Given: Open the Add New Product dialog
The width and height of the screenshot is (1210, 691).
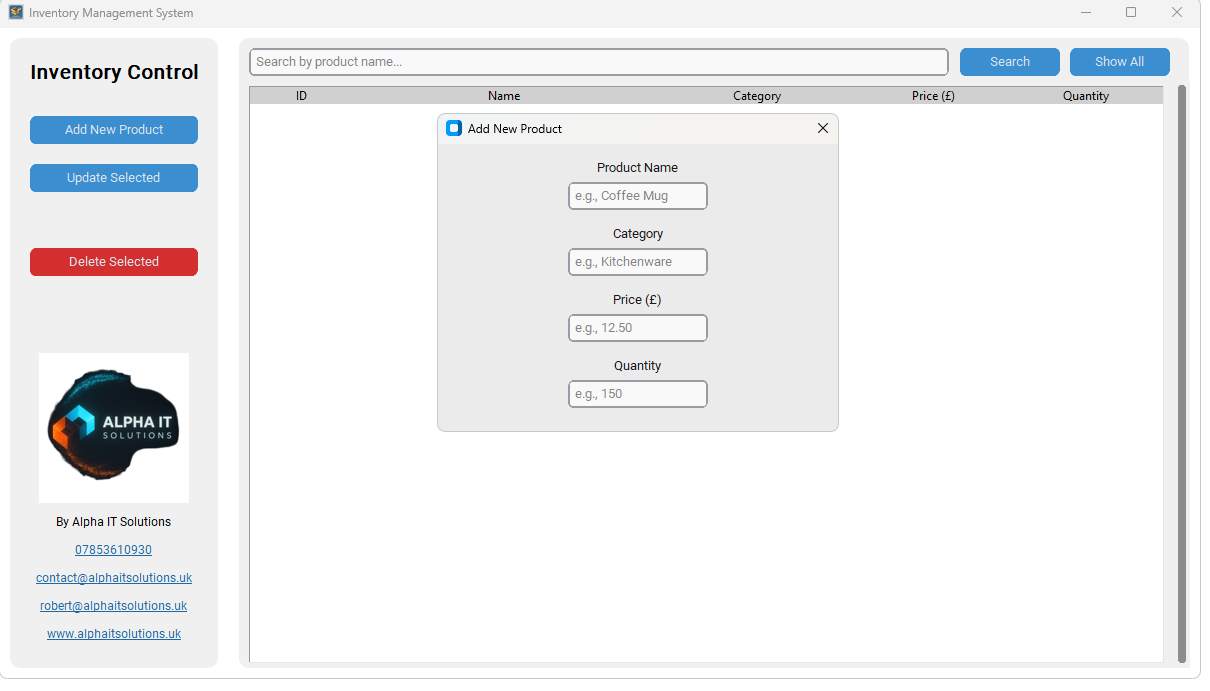Looking at the screenshot, I should tap(113, 129).
